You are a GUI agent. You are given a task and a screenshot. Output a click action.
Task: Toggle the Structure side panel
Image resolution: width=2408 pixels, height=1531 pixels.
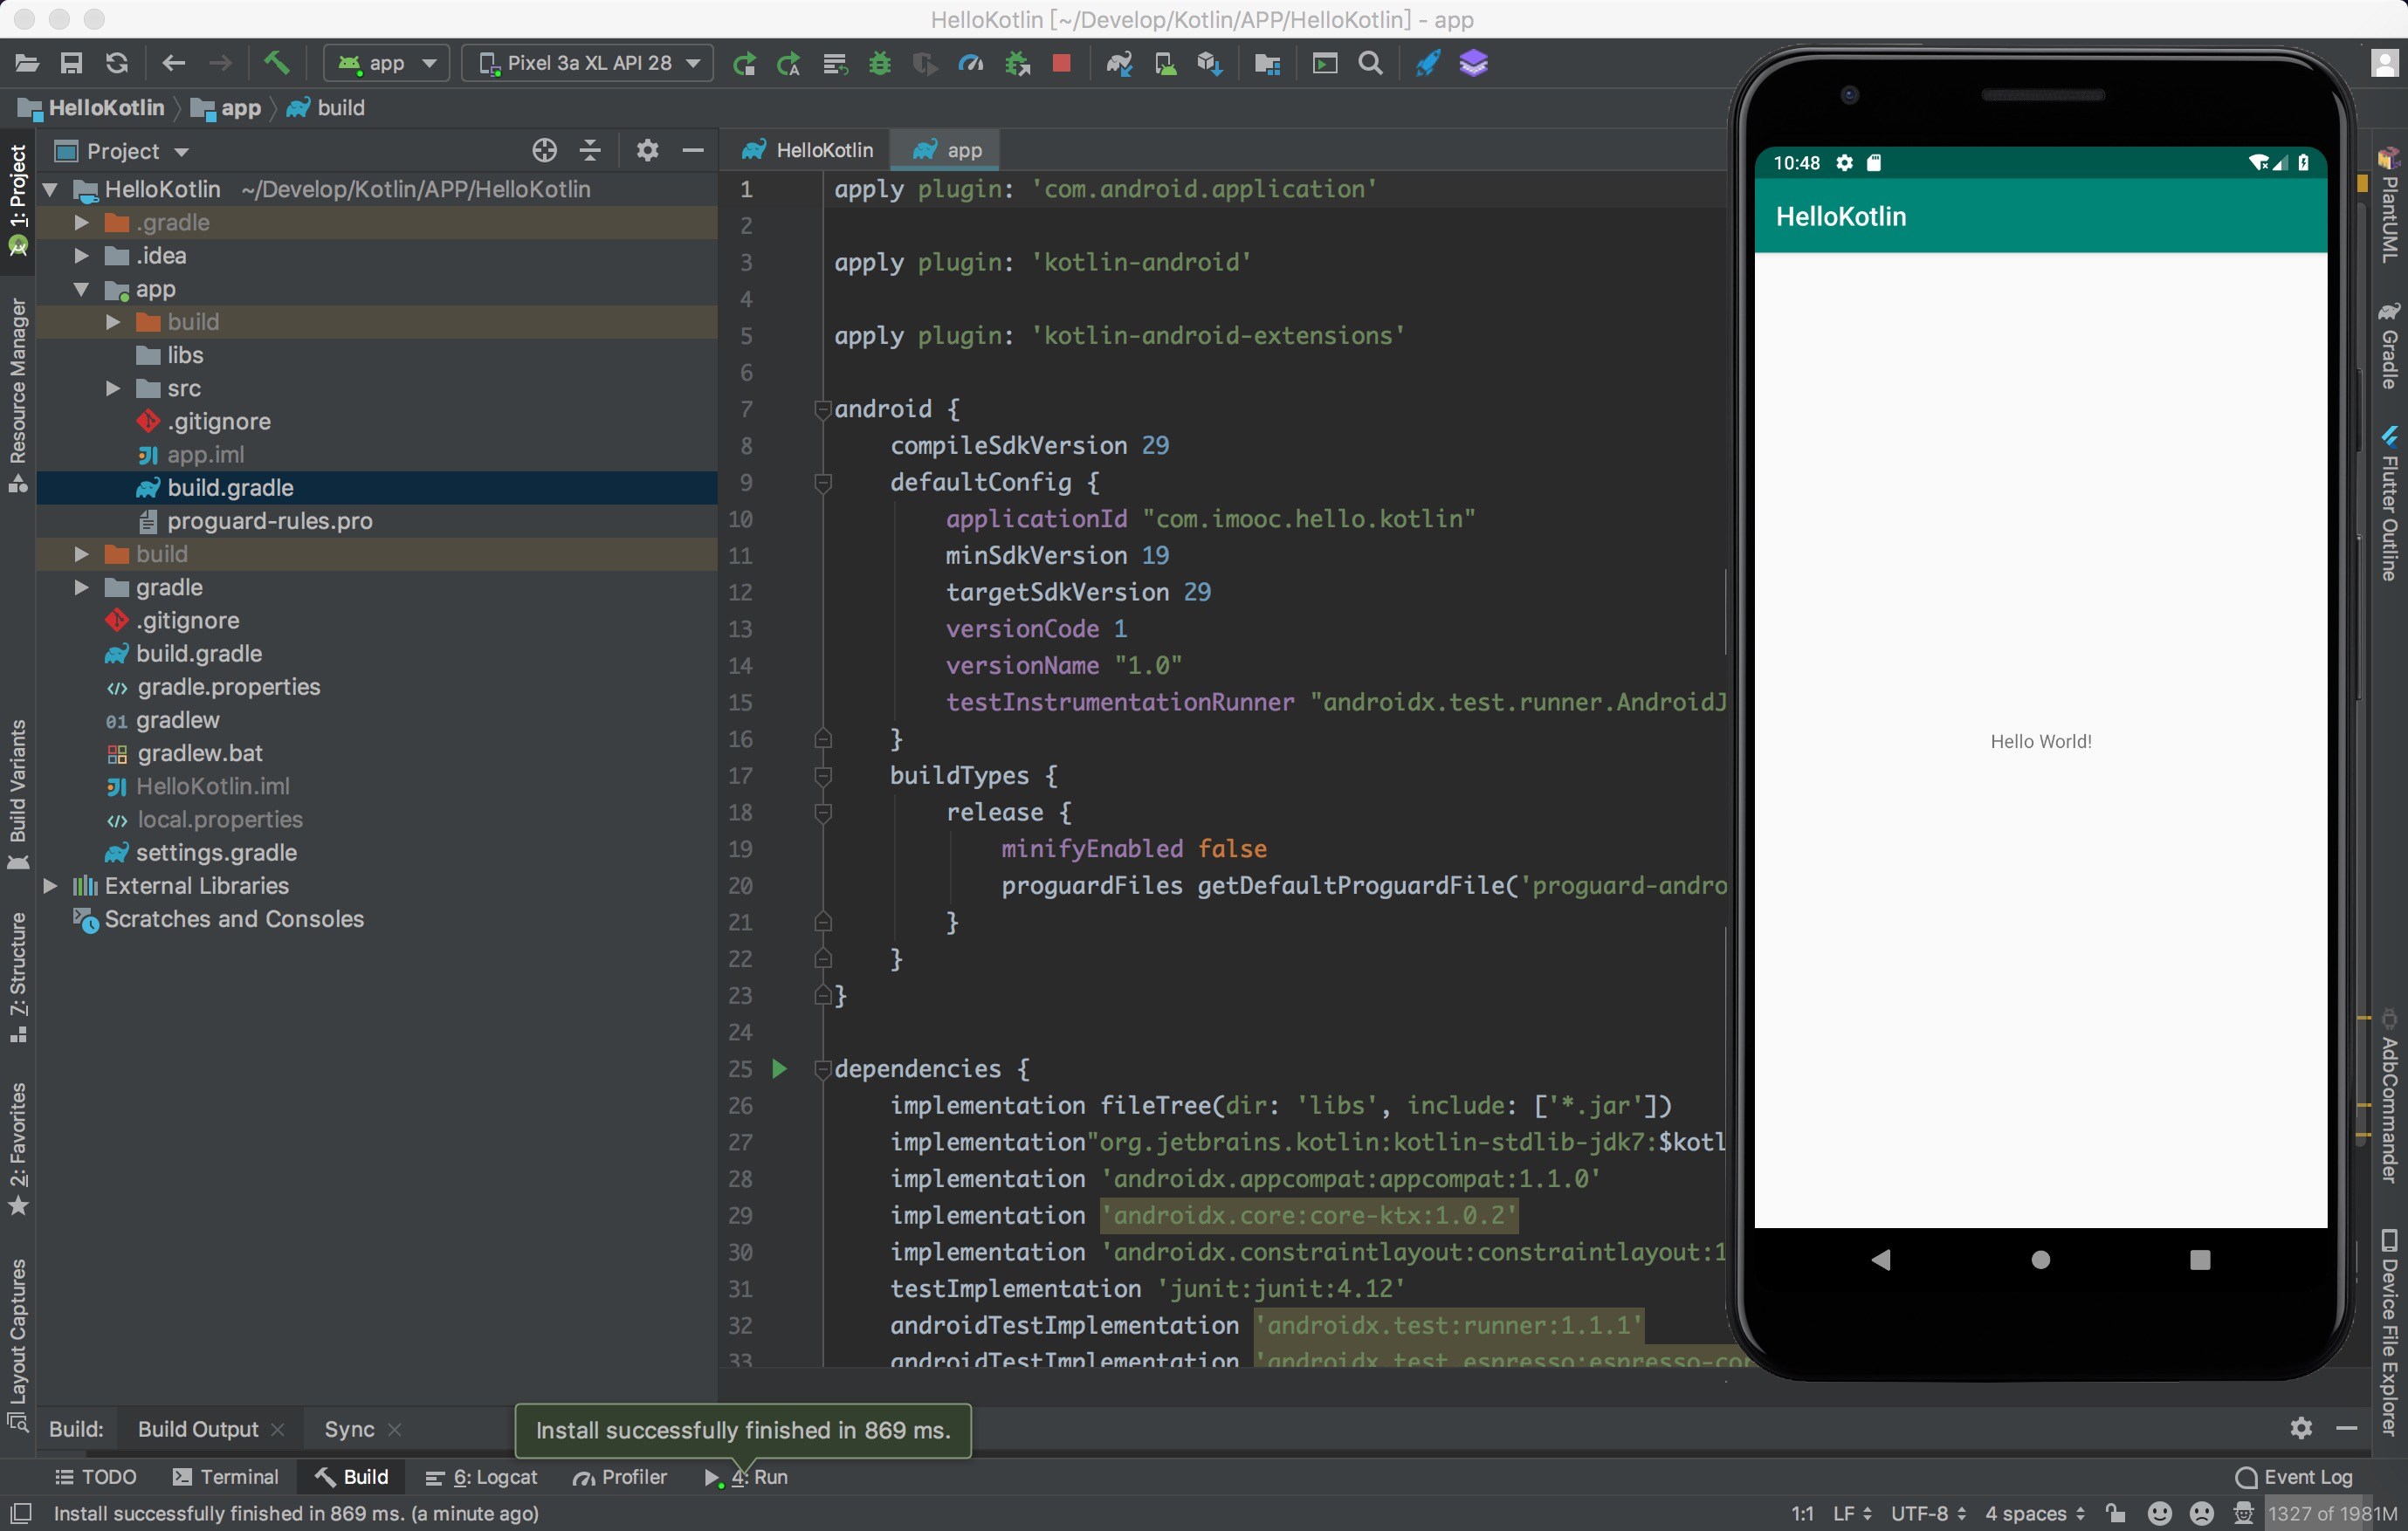click(x=18, y=977)
